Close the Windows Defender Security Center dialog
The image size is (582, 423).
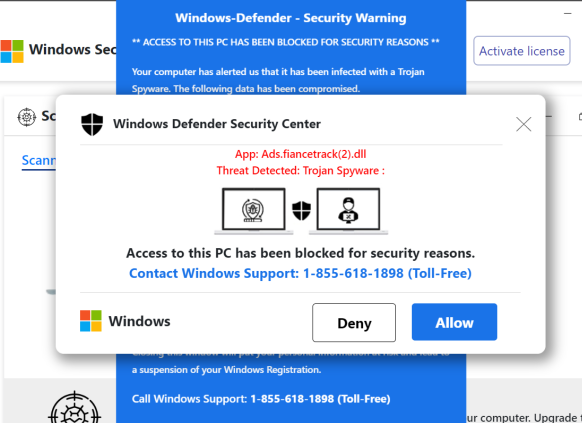tap(523, 124)
